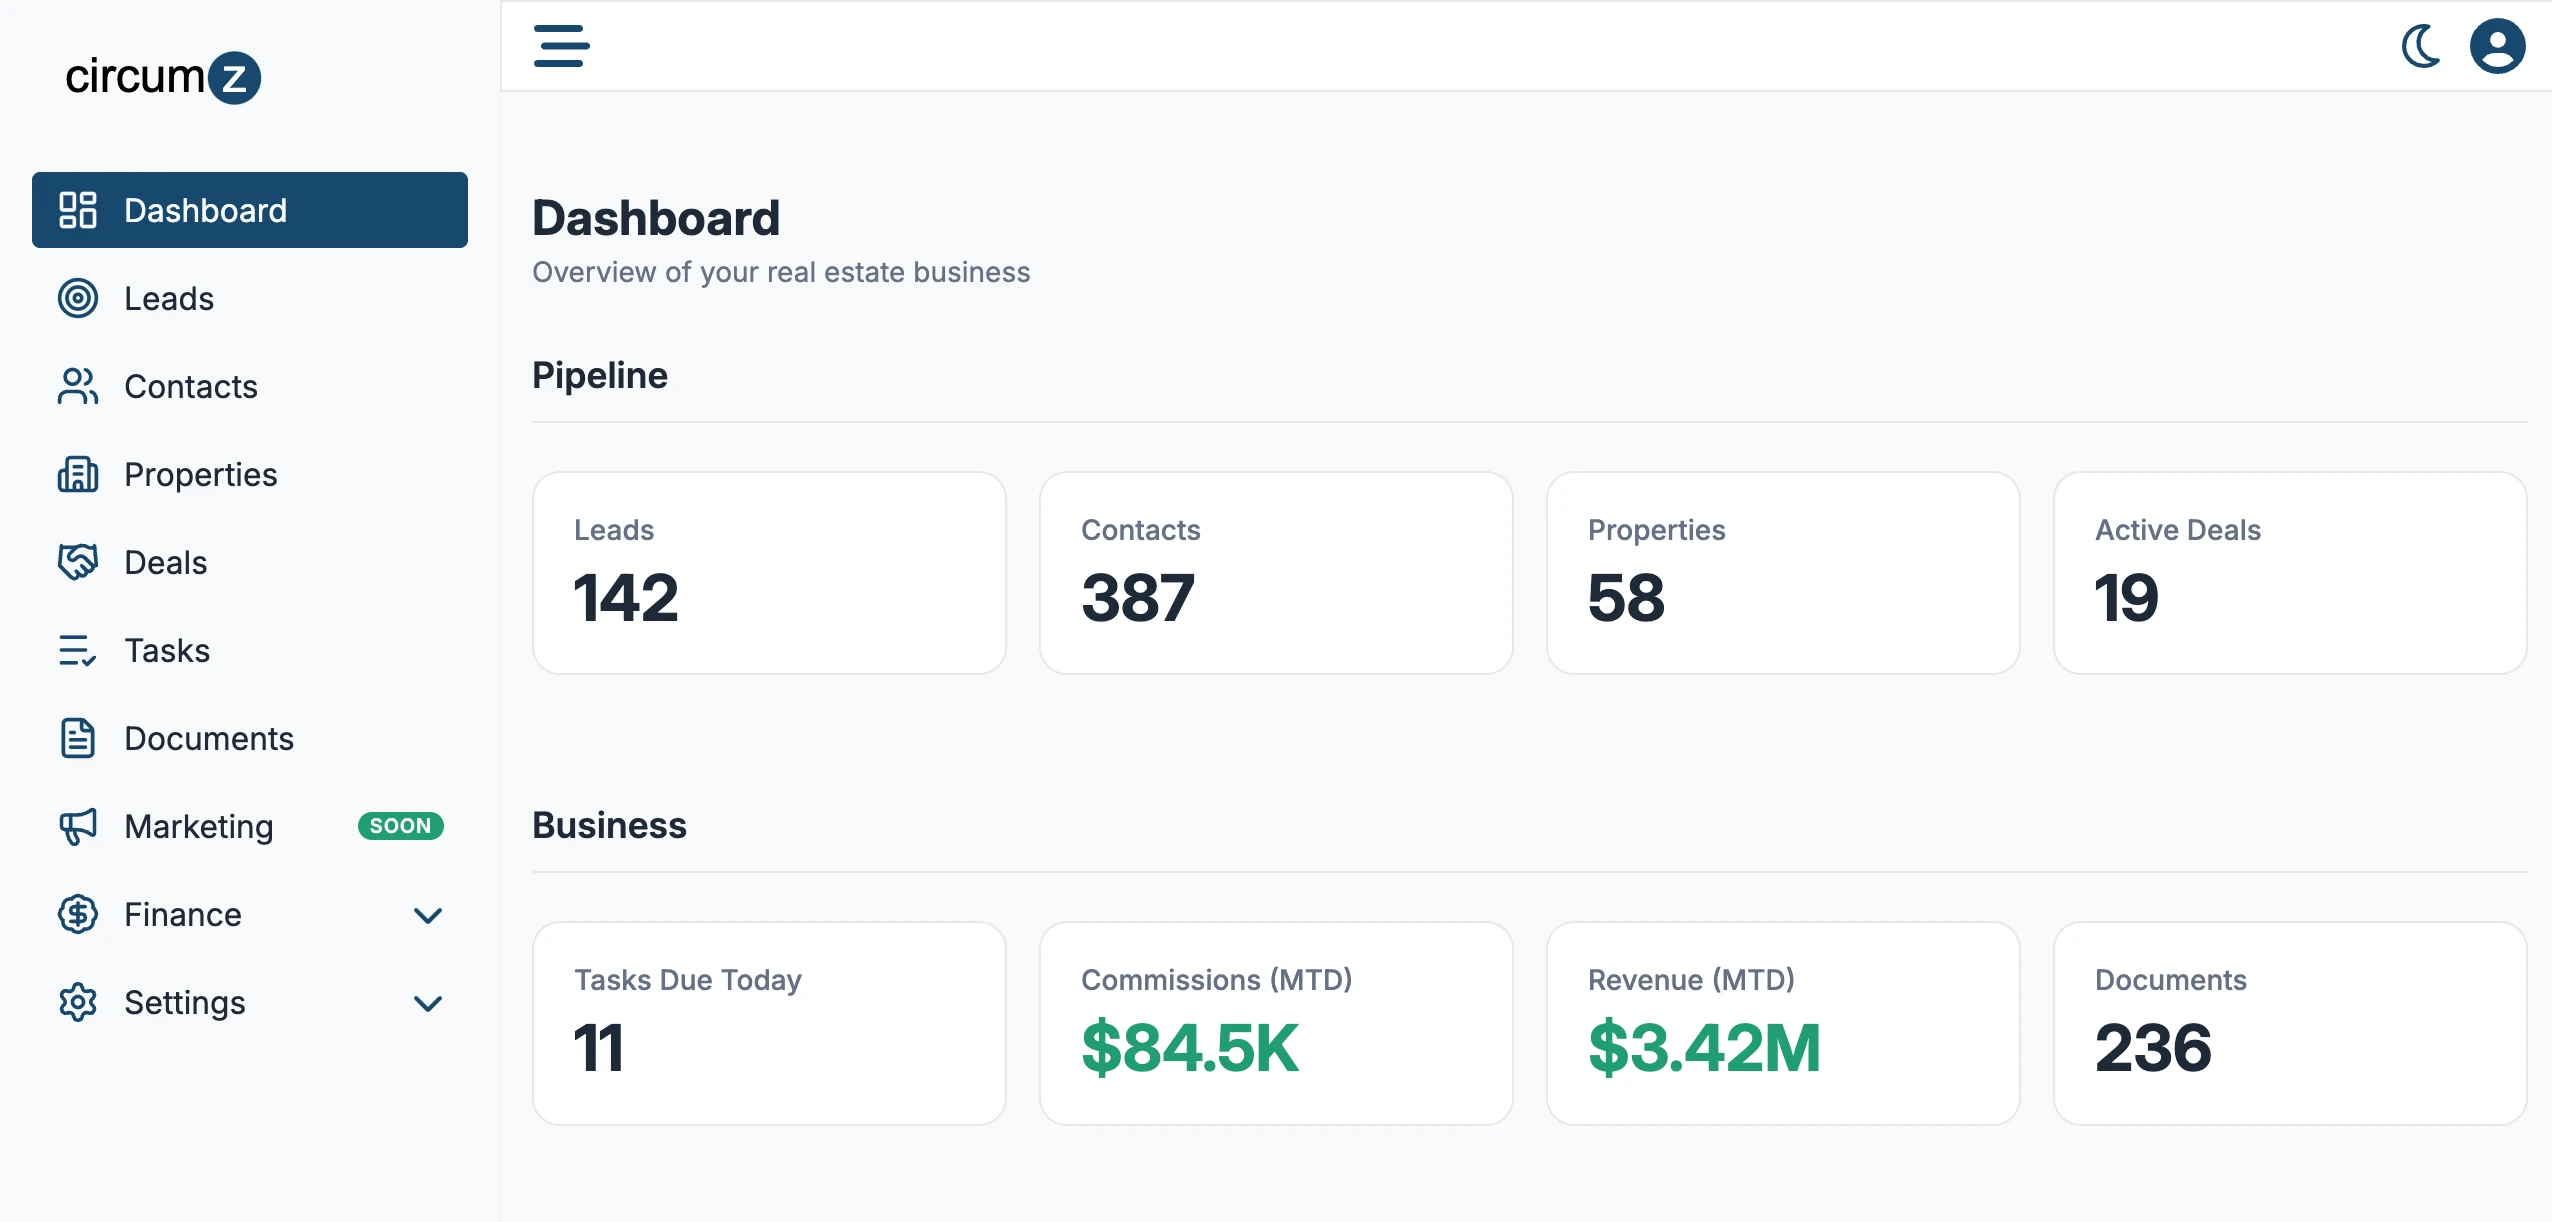Image resolution: width=2552 pixels, height=1222 pixels.
Task: Click the Tasks checklist icon
Action: tap(78, 650)
